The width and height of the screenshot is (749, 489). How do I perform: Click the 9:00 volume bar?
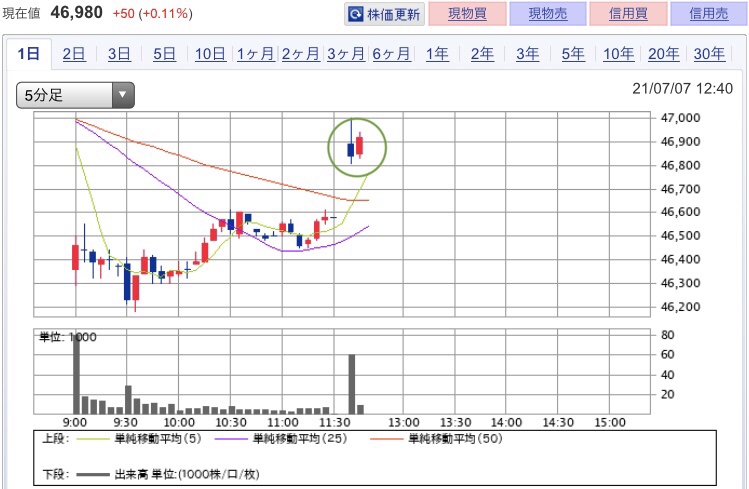coord(76,373)
